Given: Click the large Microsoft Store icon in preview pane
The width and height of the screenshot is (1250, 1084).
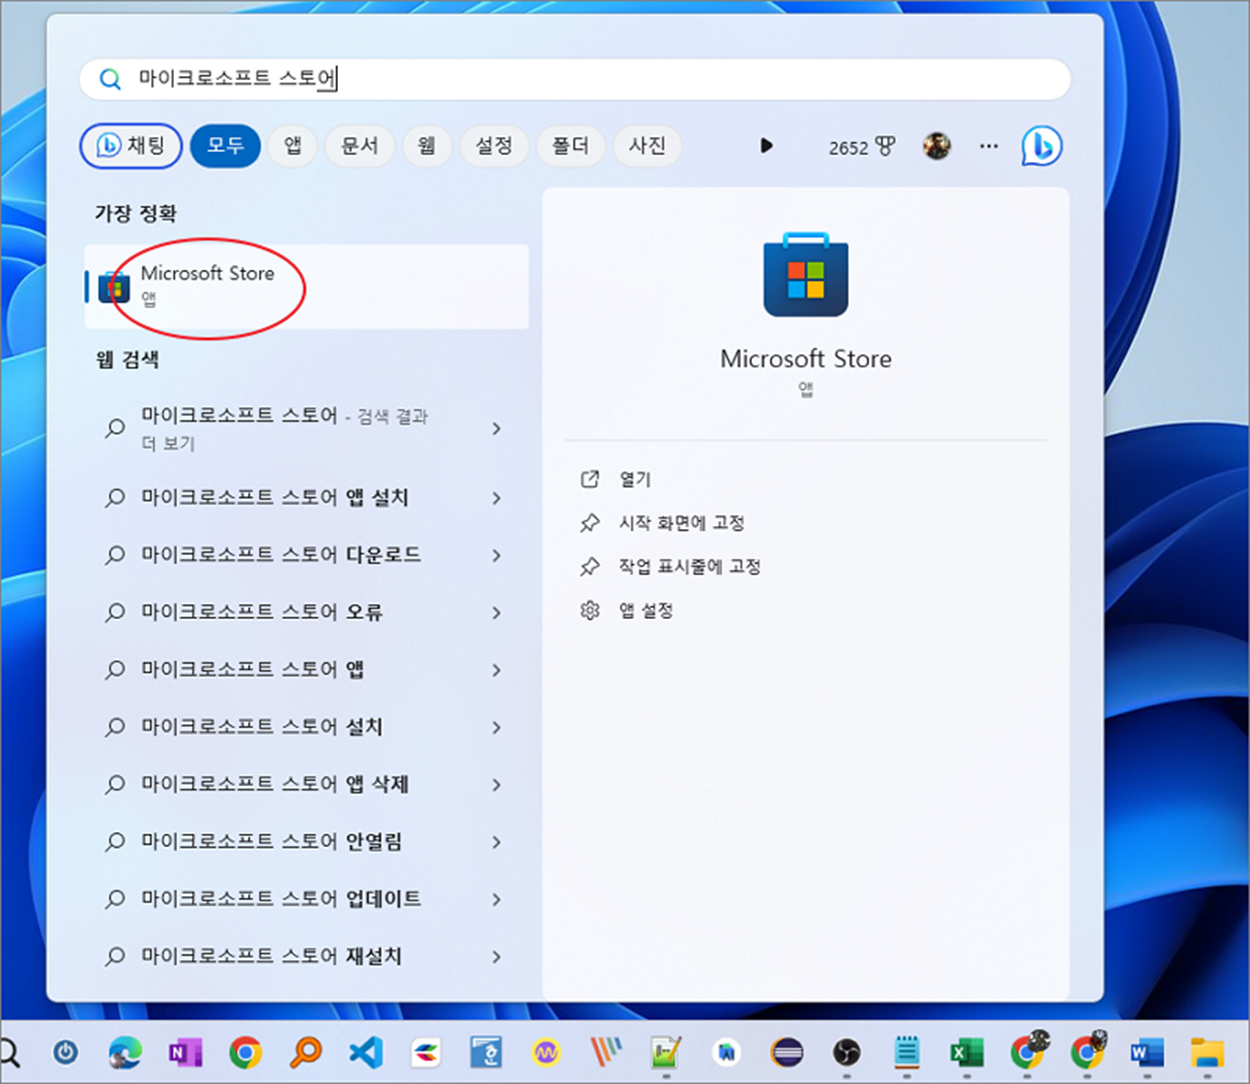Looking at the screenshot, I should (x=805, y=274).
